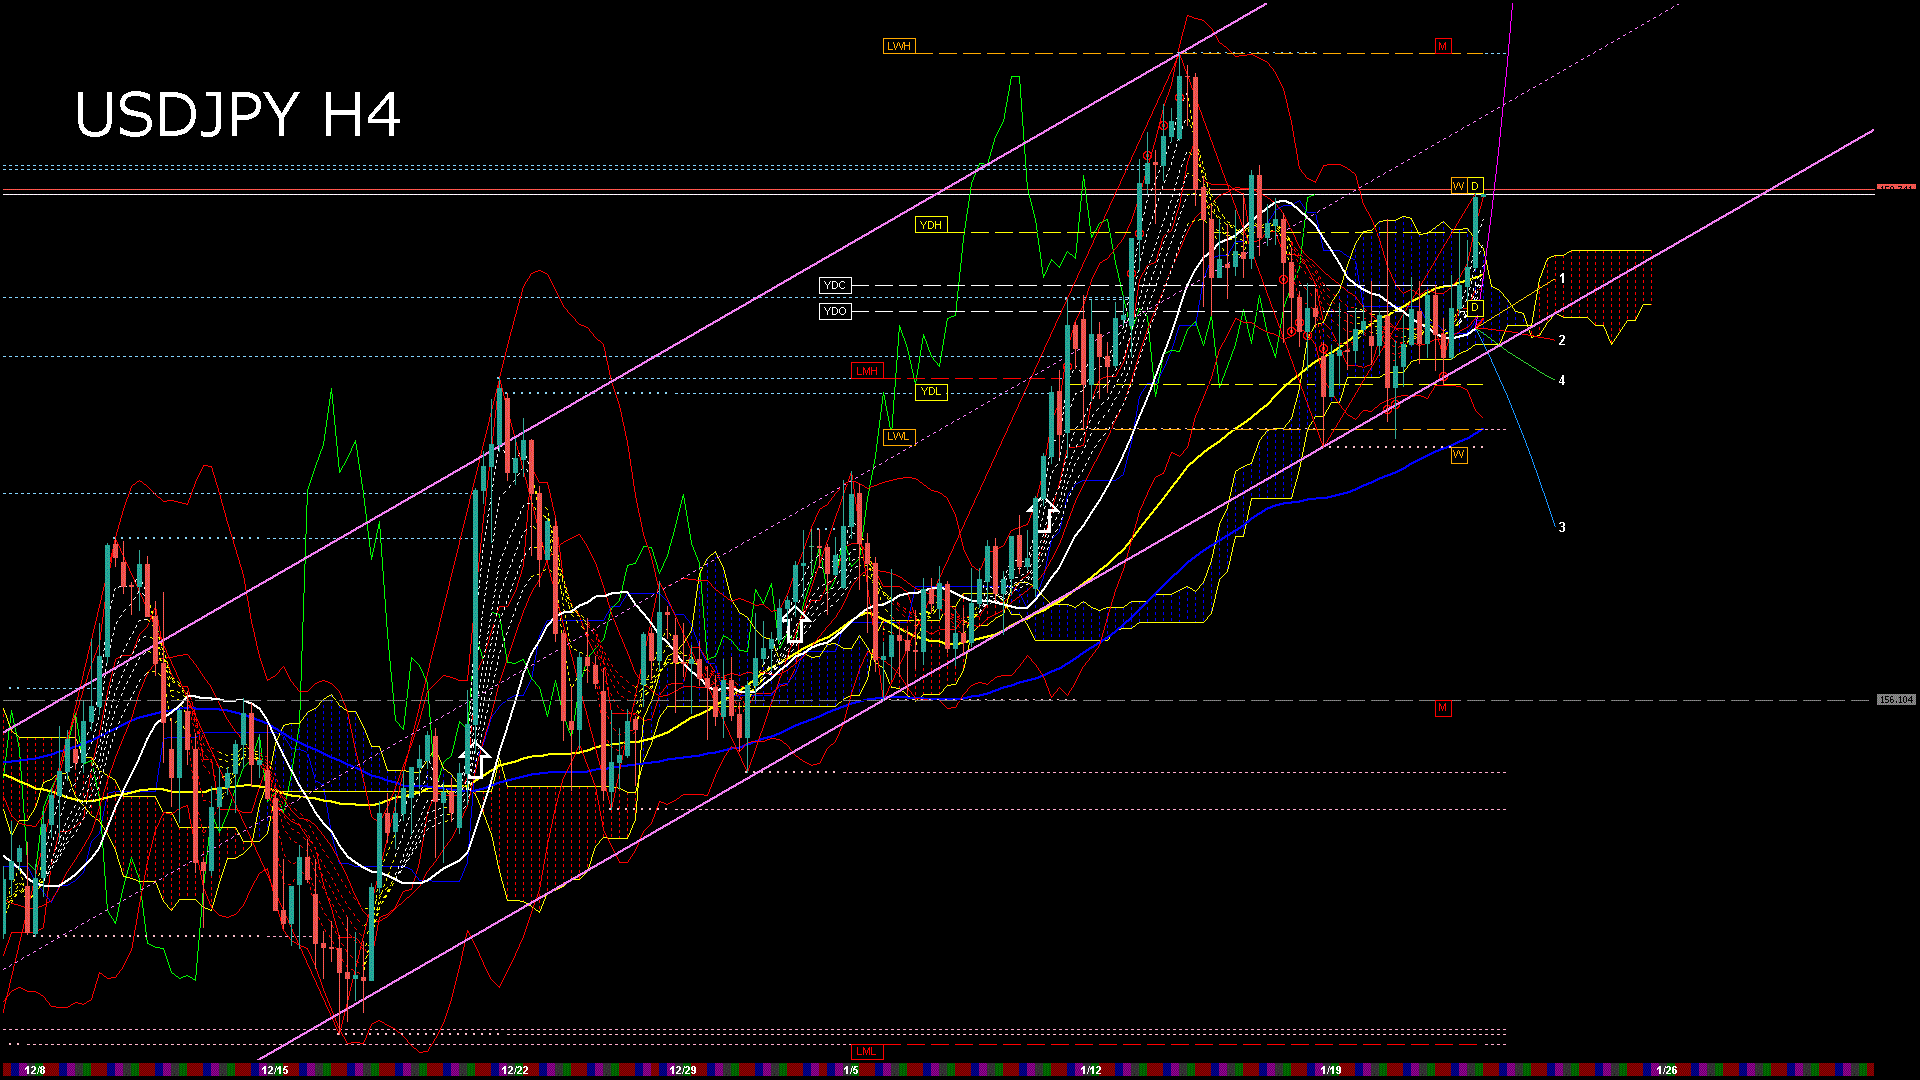Toggle the M monthly marker at top right
This screenshot has width=1920, height=1080.
[1444, 45]
